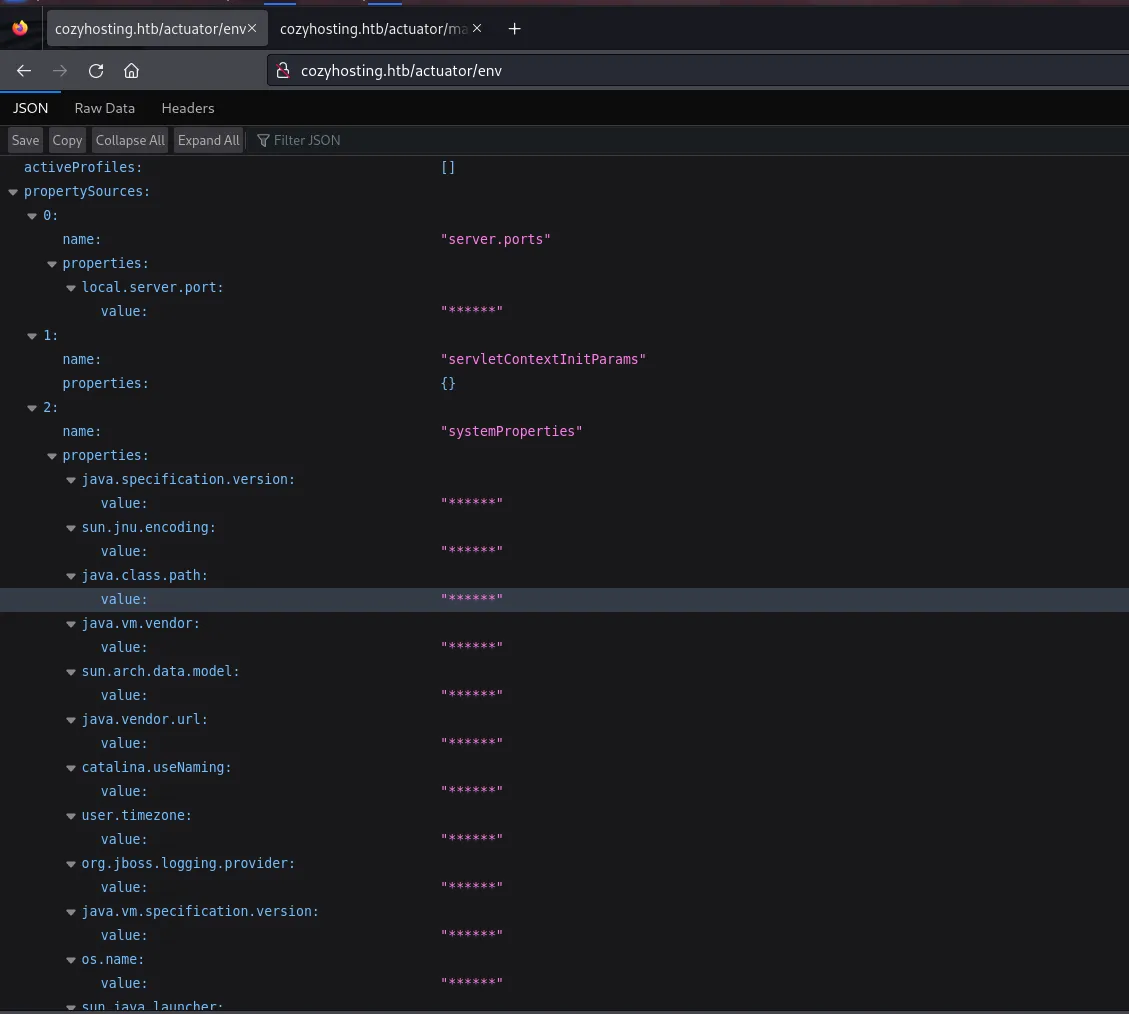Expand All JSON nodes

(x=208, y=140)
